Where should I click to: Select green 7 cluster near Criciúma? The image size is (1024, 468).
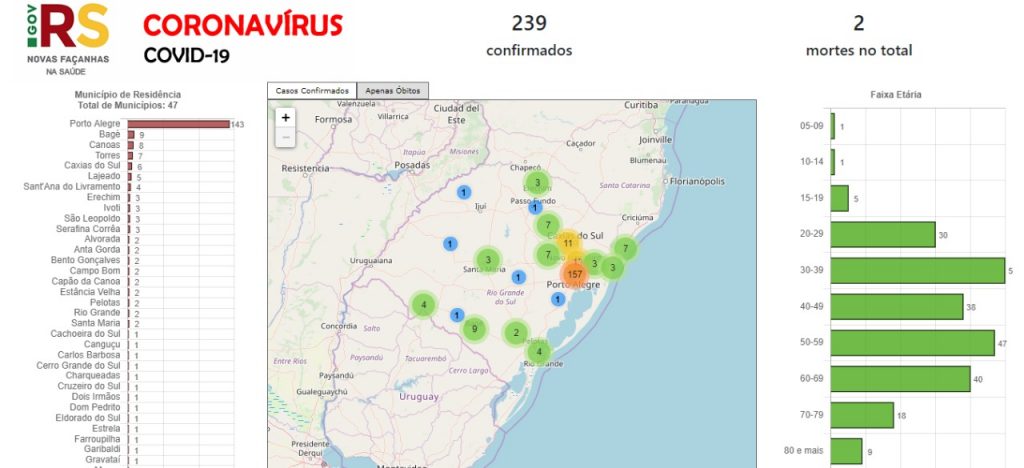coord(625,248)
